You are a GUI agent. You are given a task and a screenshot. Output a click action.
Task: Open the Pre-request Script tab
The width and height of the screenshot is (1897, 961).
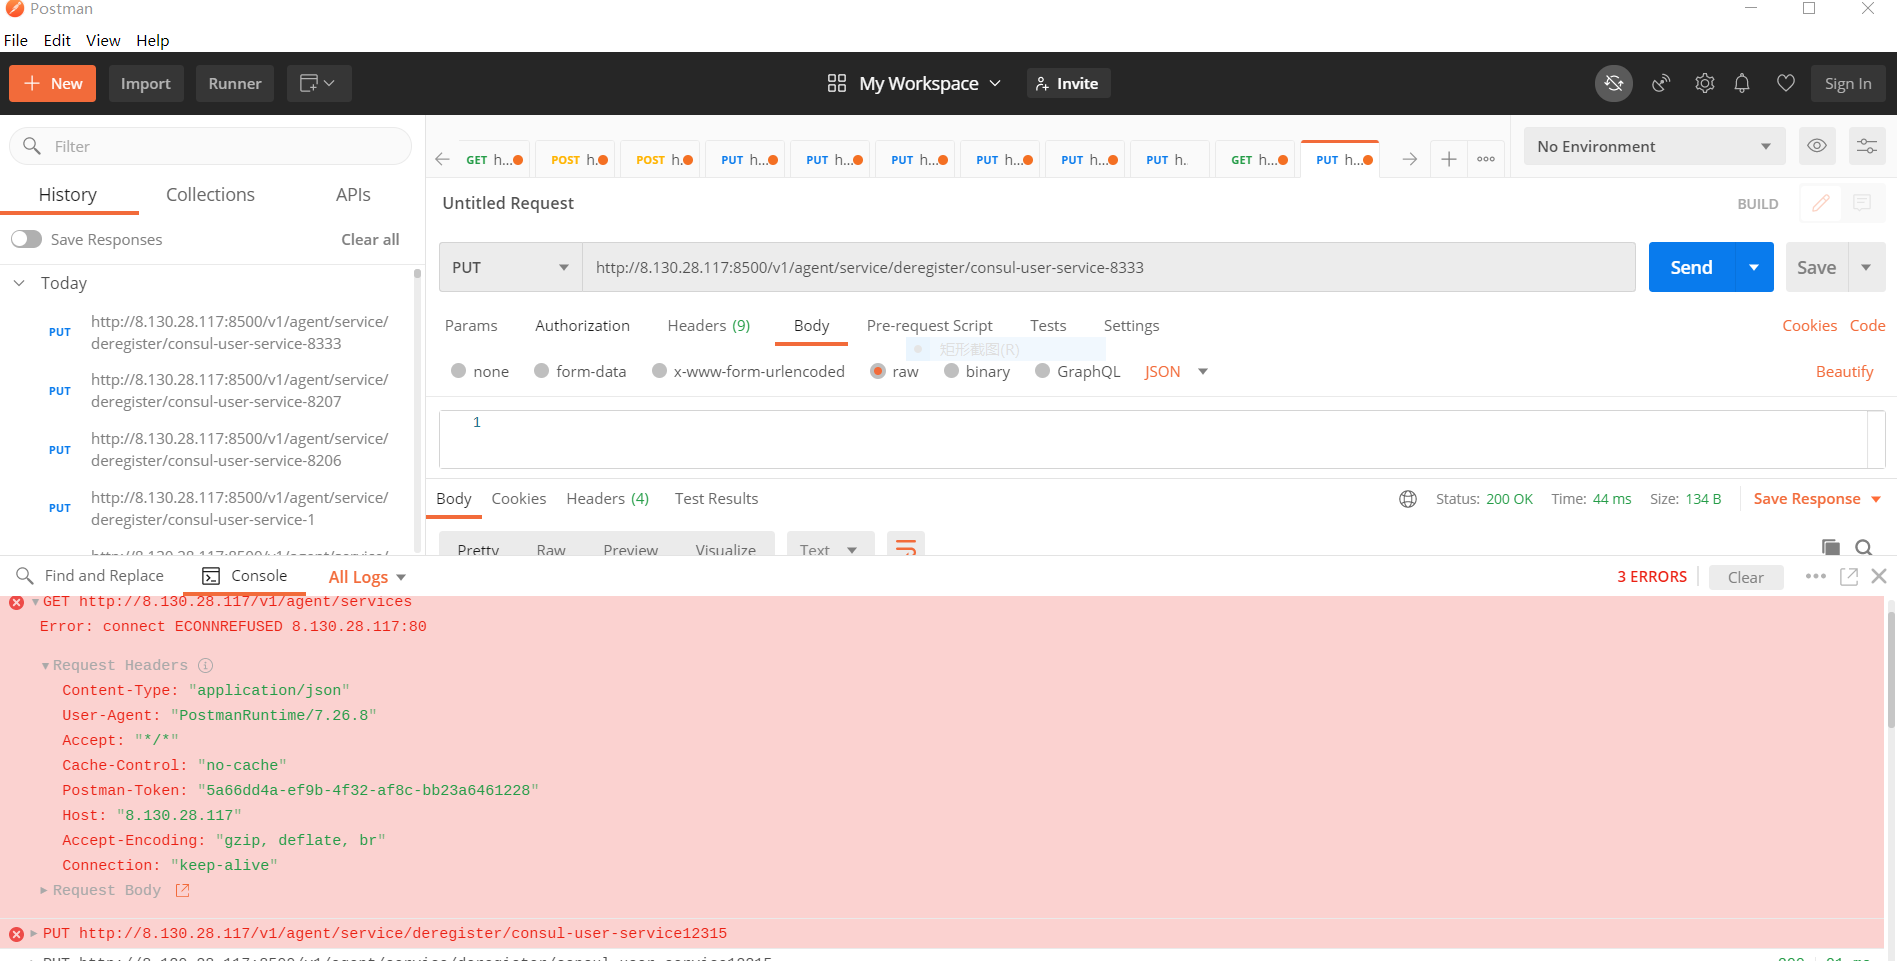(929, 325)
